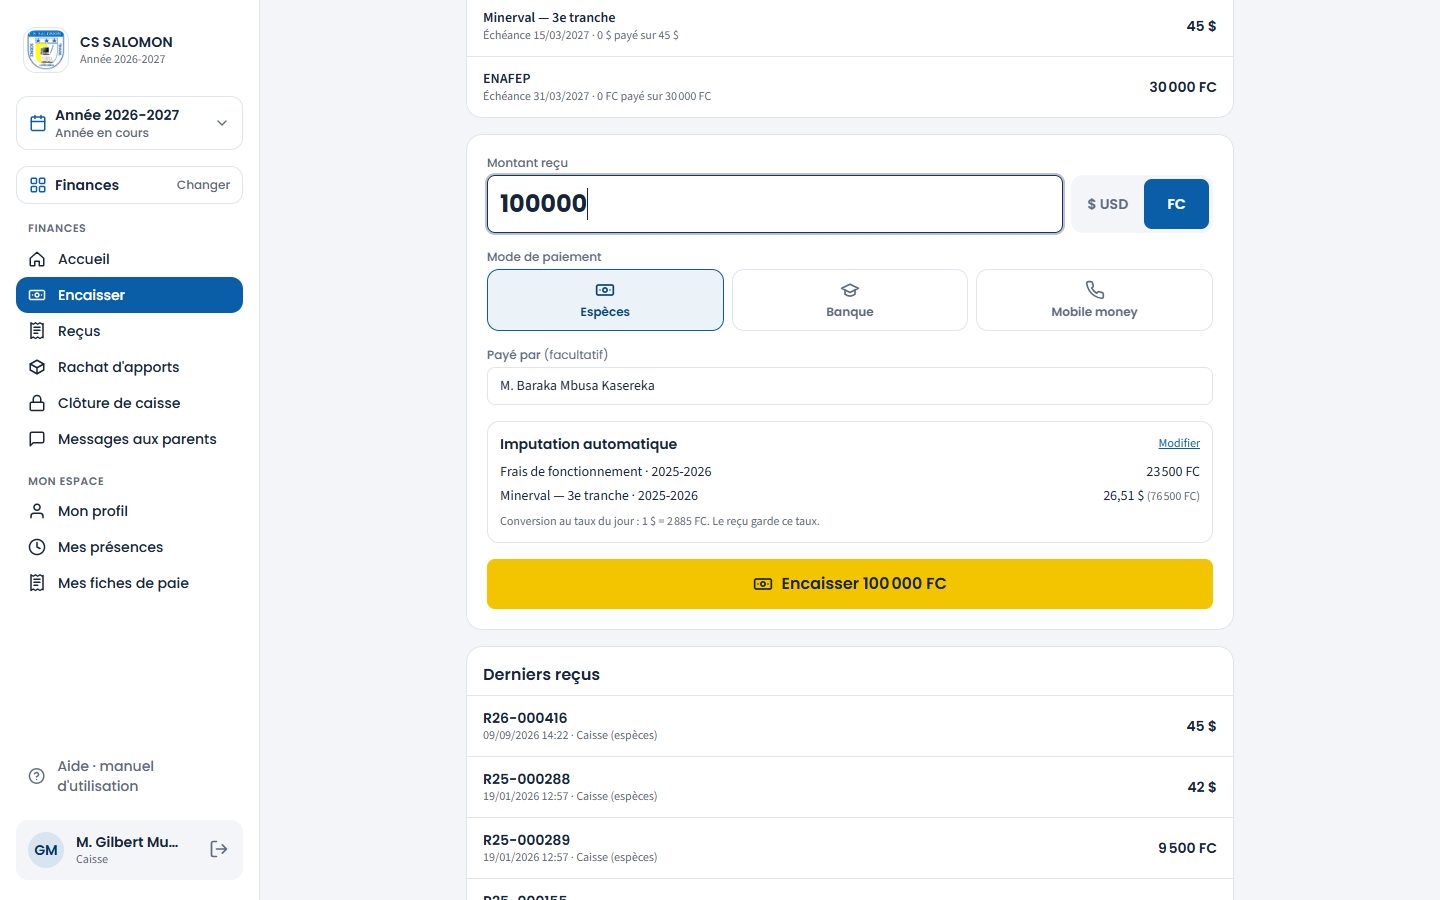Click the speech bubble icon beside Messages aux parents
1440x900 pixels.
pyautogui.click(x=37, y=439)
